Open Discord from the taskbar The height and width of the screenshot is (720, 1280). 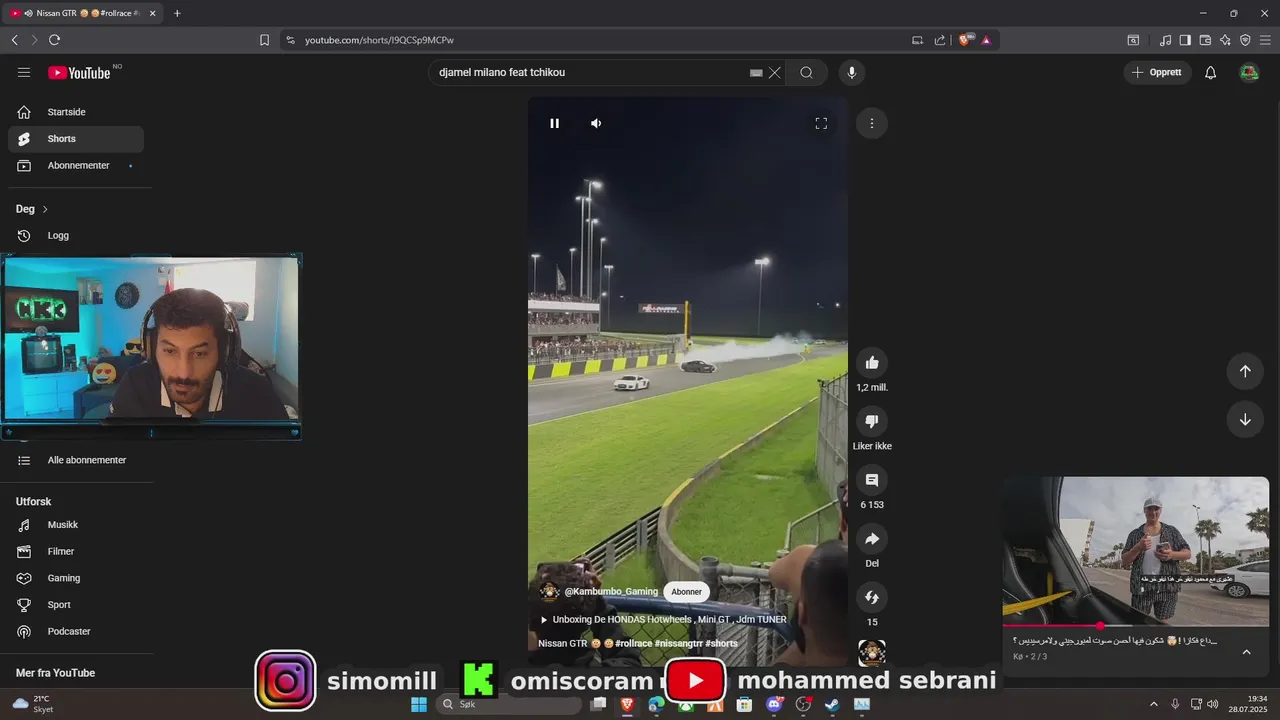pos(774,704)
